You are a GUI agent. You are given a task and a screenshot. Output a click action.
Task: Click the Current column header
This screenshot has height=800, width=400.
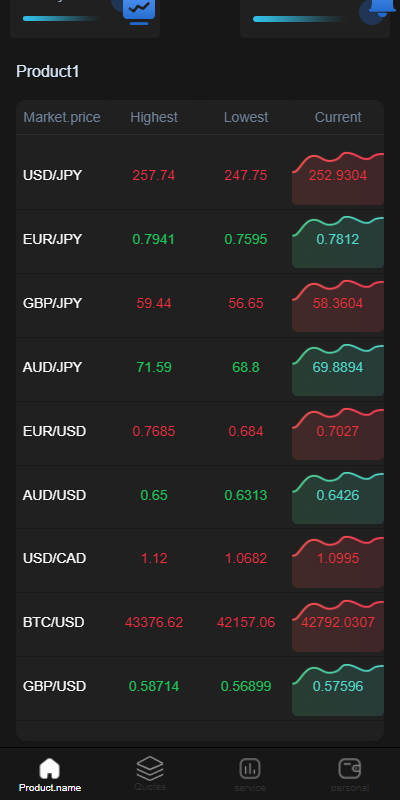coord(338,117)
